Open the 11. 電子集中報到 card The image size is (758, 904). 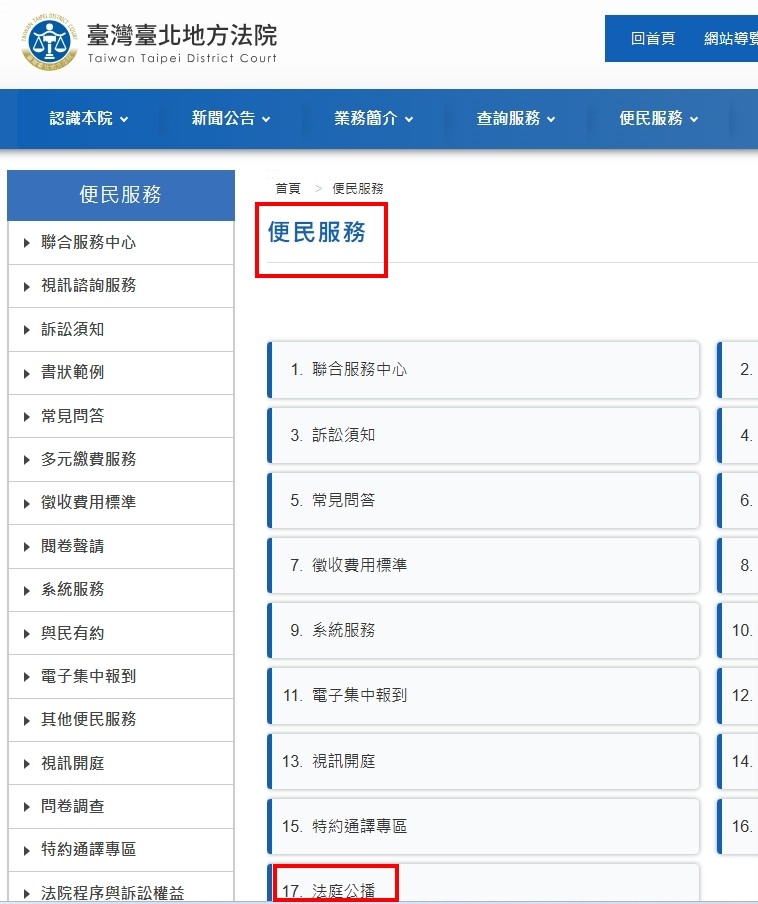tap(483, 695)
